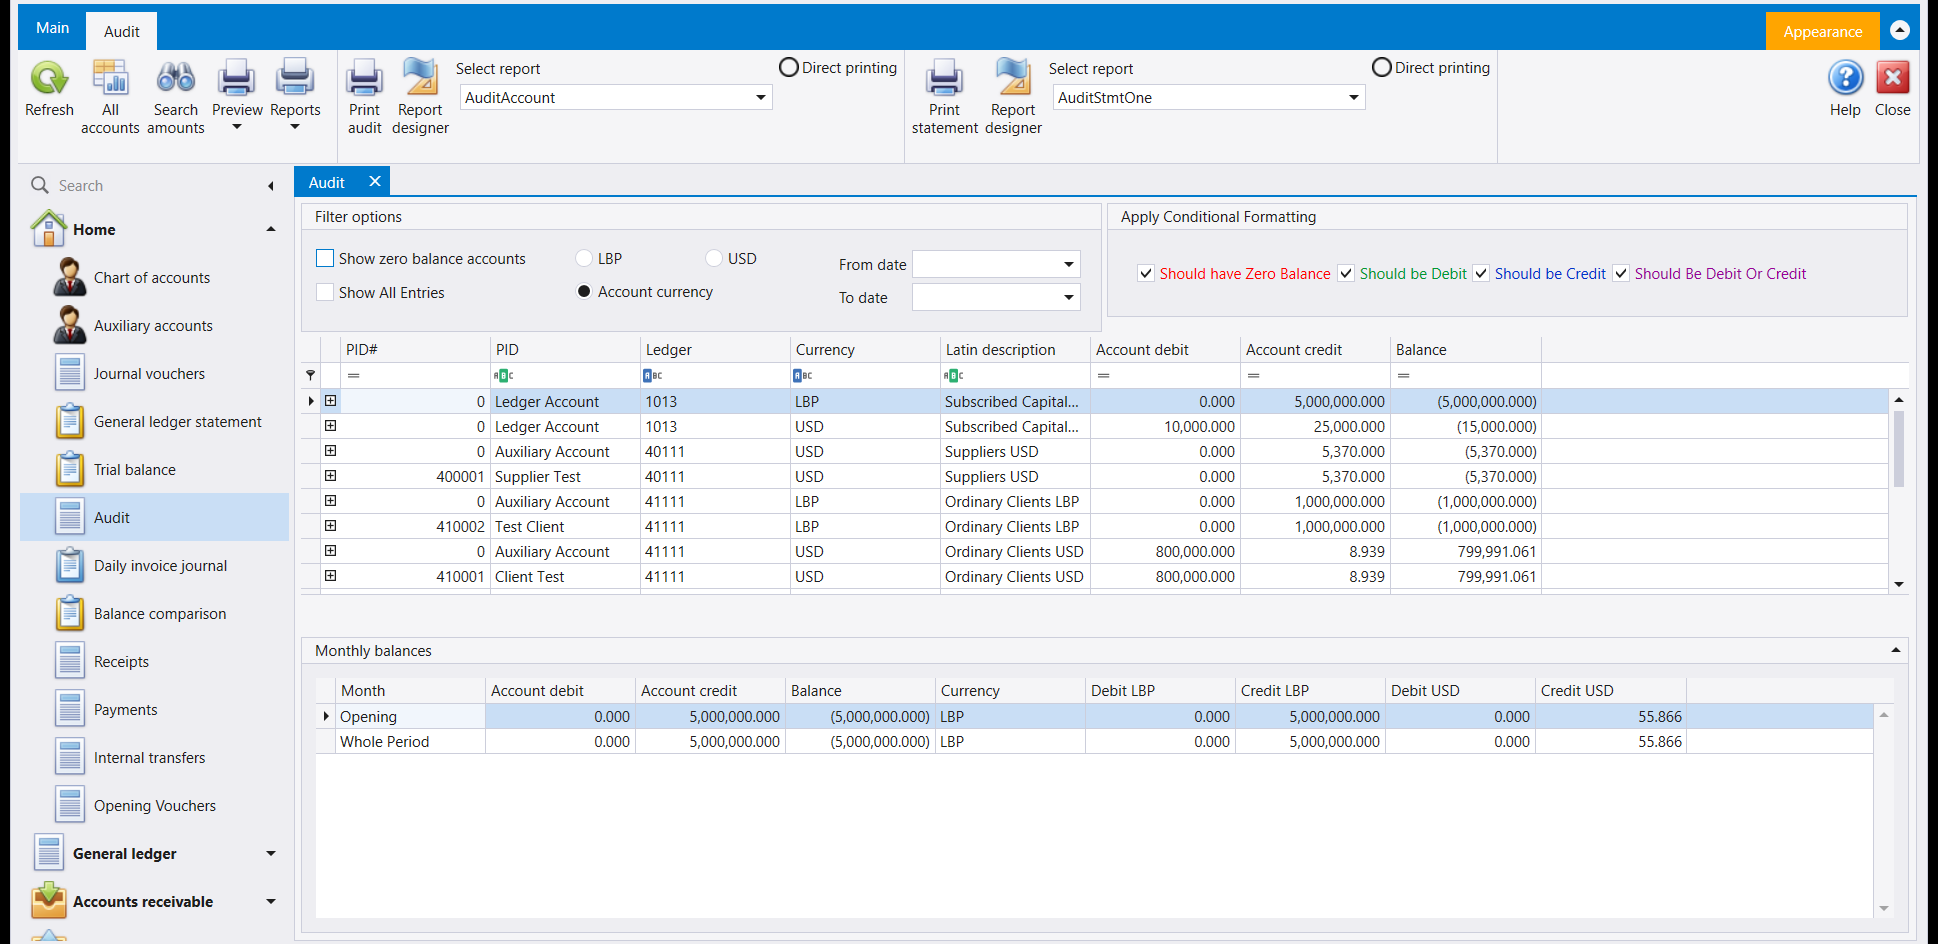Collapse the sidebar navigation pane arrow
The height and width of the screenshot is (944, 1938).
coord(271,185)
